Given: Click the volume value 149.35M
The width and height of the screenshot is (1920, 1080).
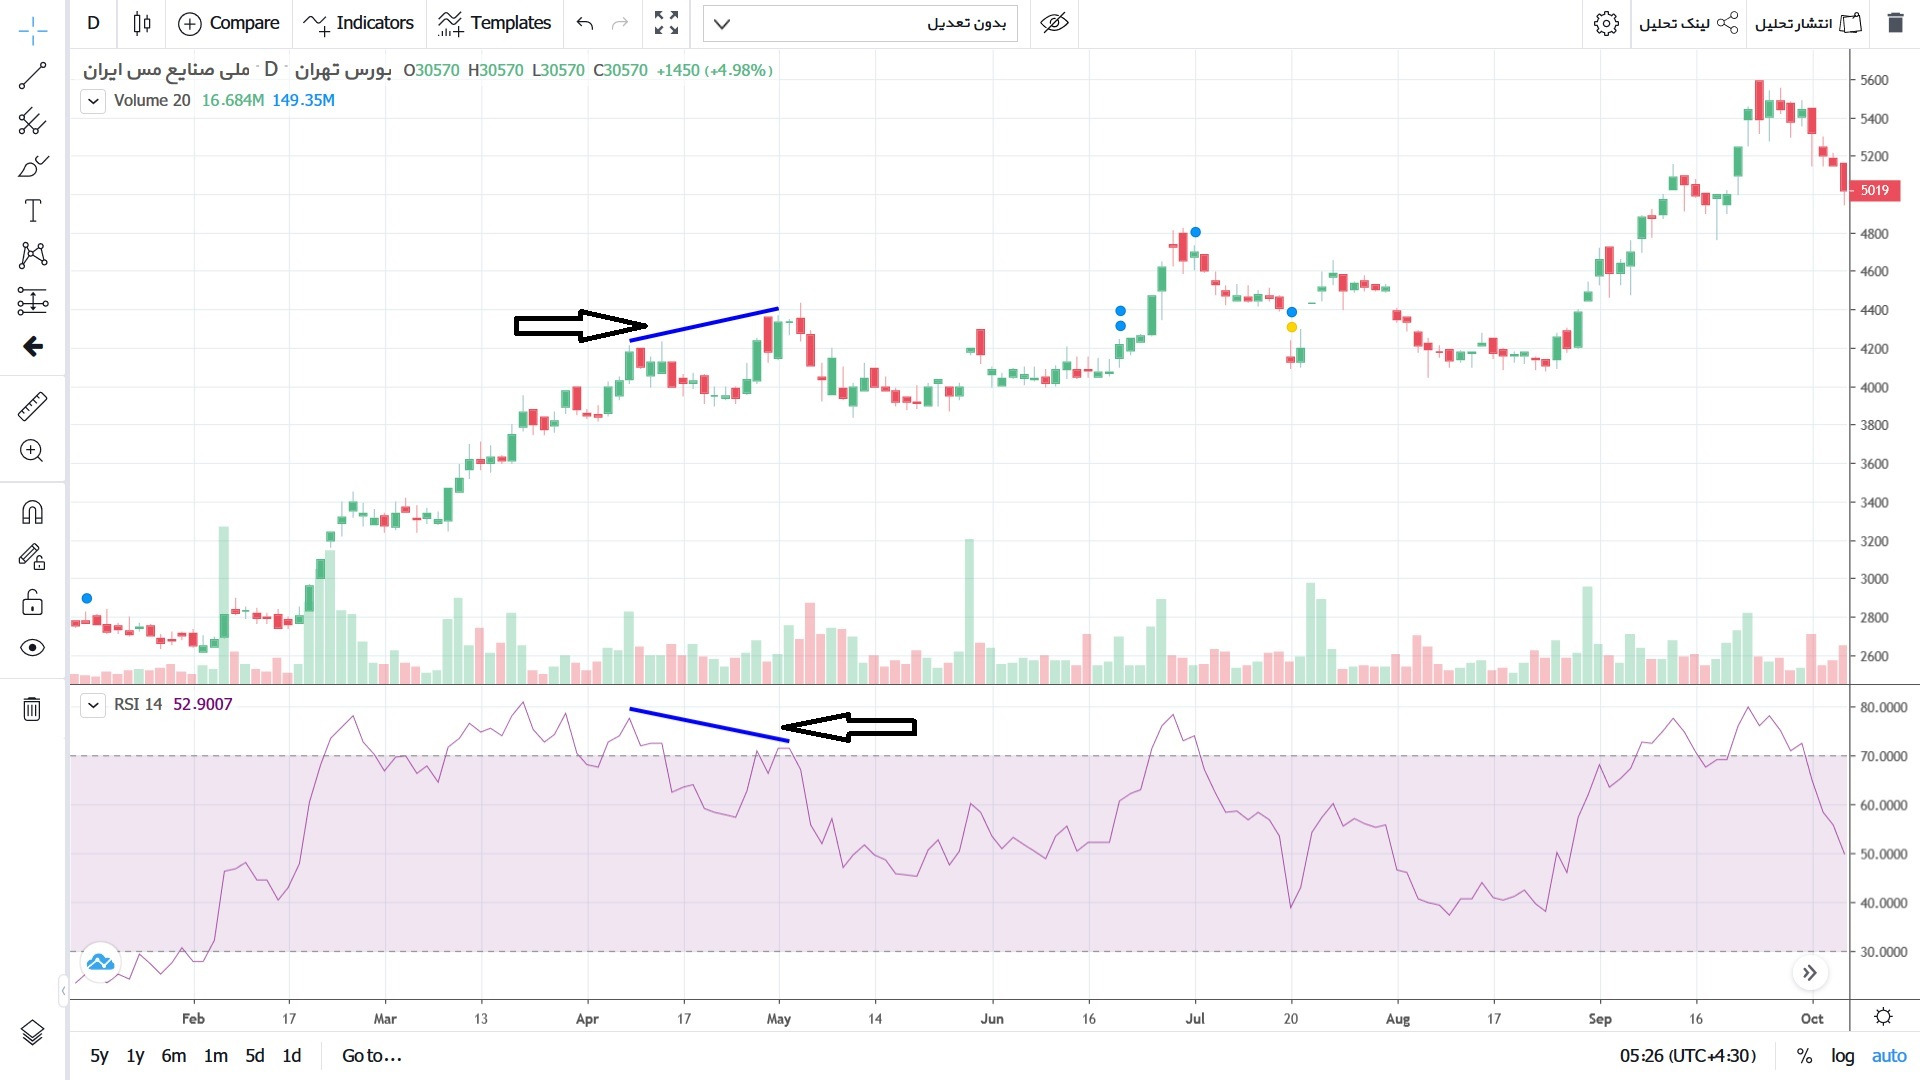Looking at the screenshot, I should tap(303, 101).
